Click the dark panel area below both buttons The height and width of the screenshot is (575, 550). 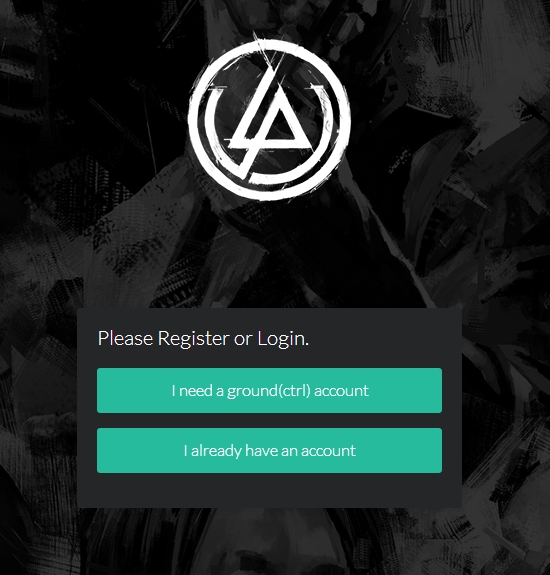270,490
